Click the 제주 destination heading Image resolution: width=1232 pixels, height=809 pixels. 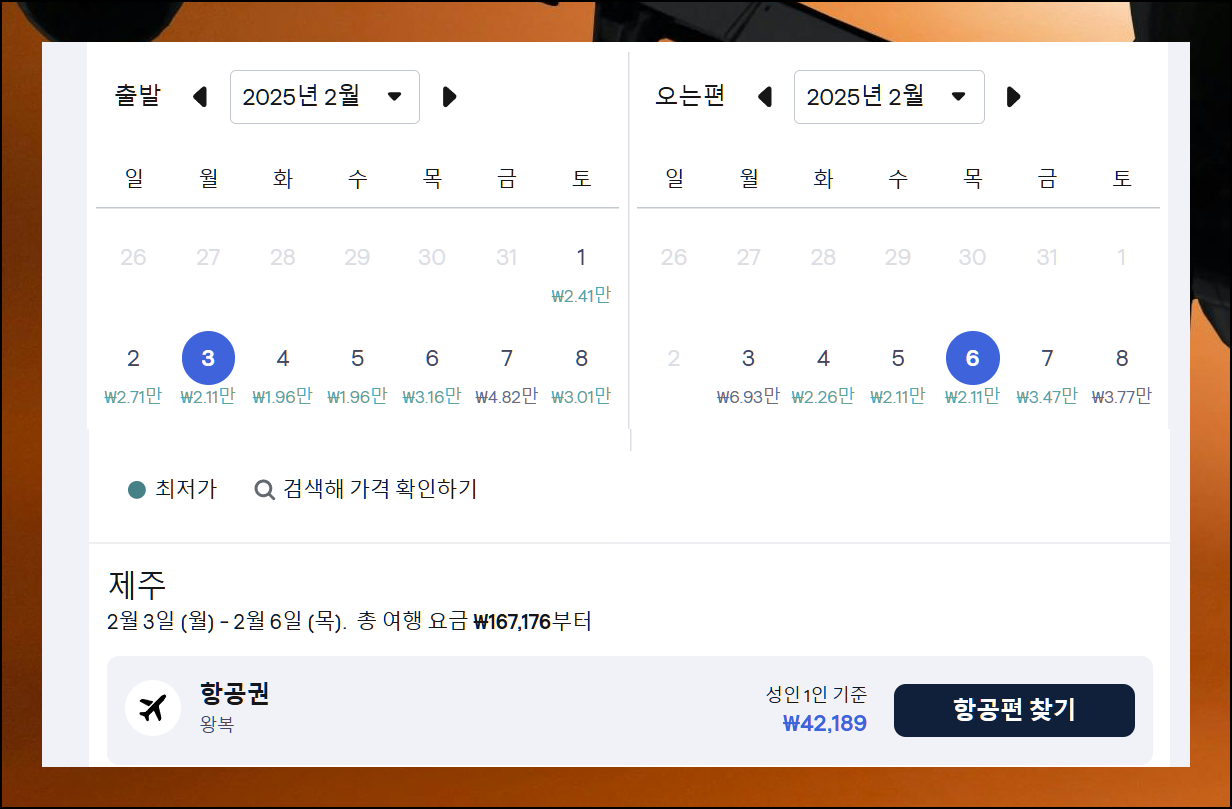pos(136,584)
